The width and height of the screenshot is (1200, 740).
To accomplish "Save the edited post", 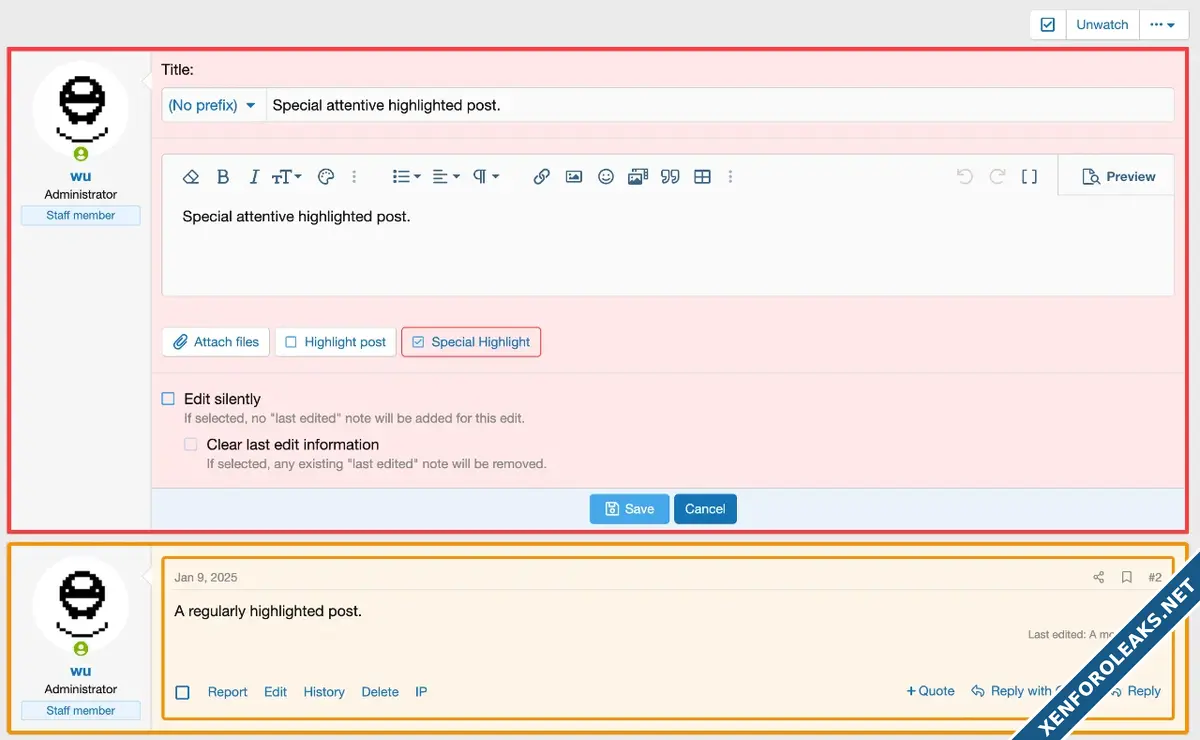I will (629, 509).
